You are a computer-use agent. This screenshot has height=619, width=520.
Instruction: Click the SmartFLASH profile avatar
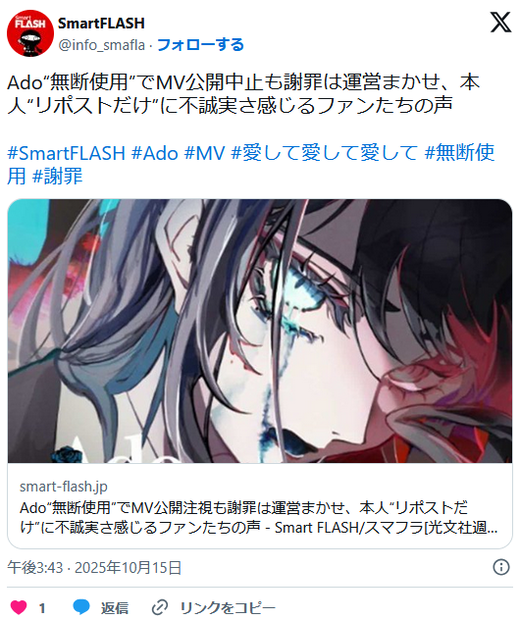(30, 33)
